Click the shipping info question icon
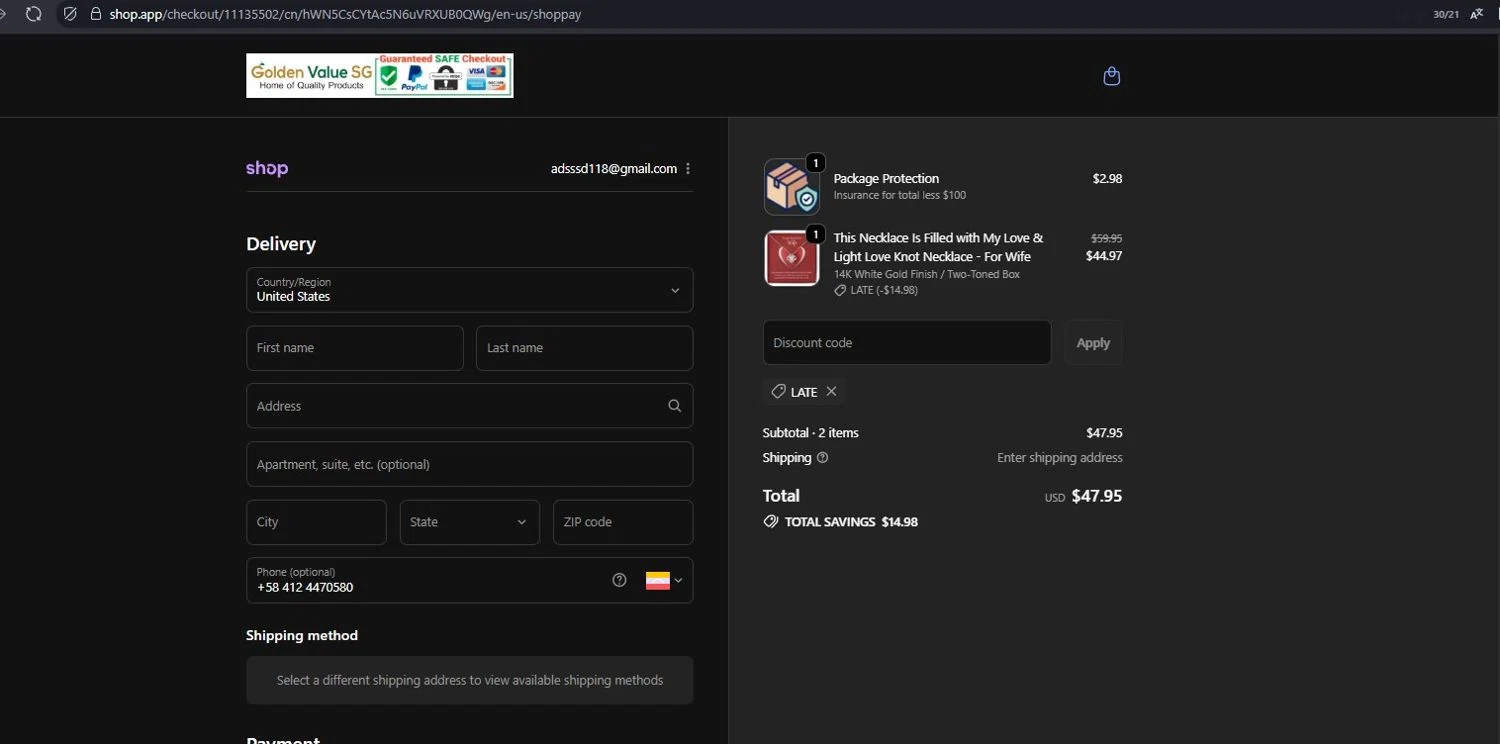The width and height of the screenshot is (1500, 744). pos(822,458)
